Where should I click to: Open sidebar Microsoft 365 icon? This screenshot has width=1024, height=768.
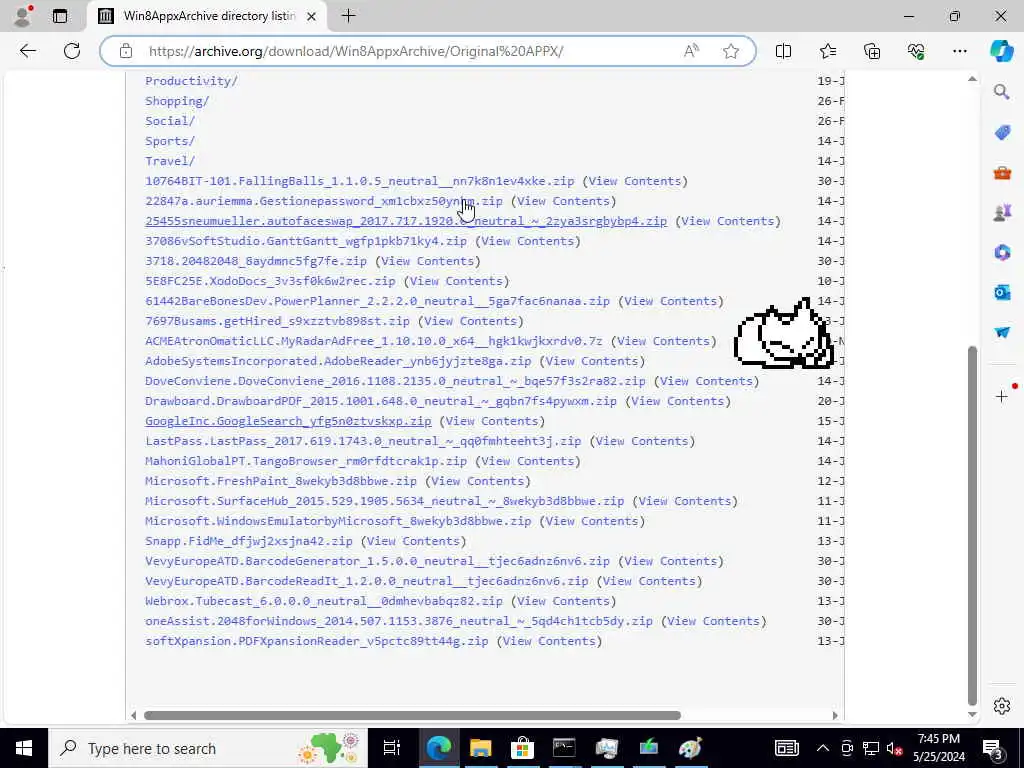(1002, 252)
